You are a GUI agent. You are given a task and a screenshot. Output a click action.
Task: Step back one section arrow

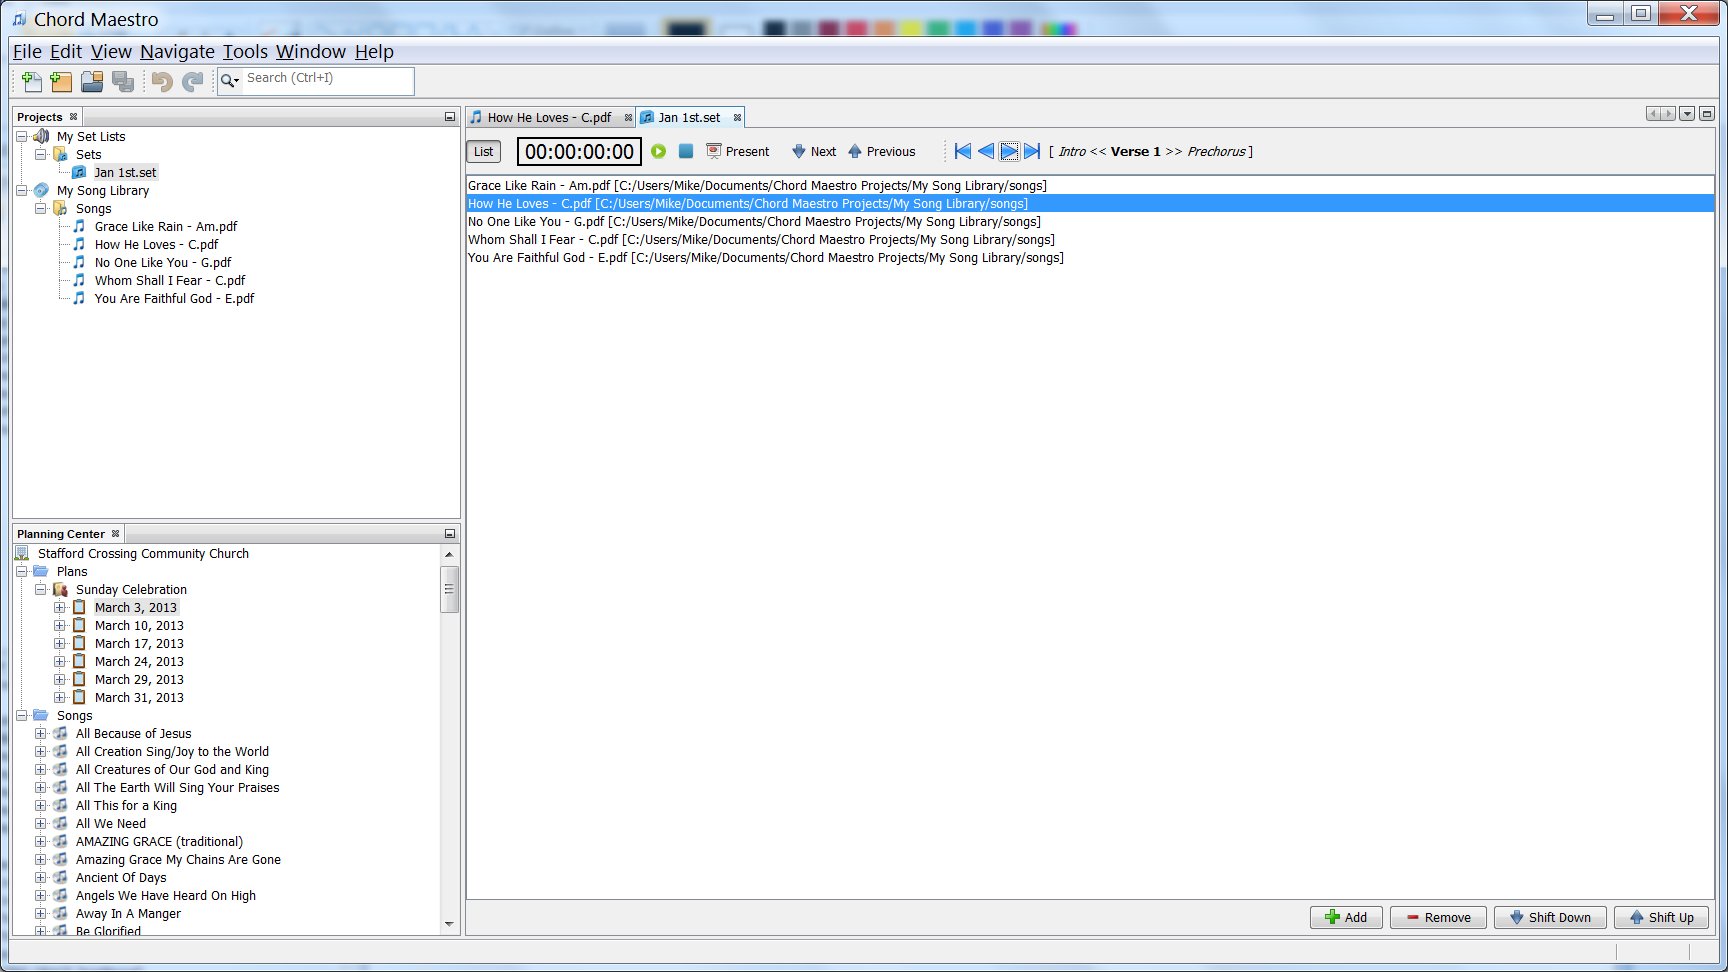986,151
